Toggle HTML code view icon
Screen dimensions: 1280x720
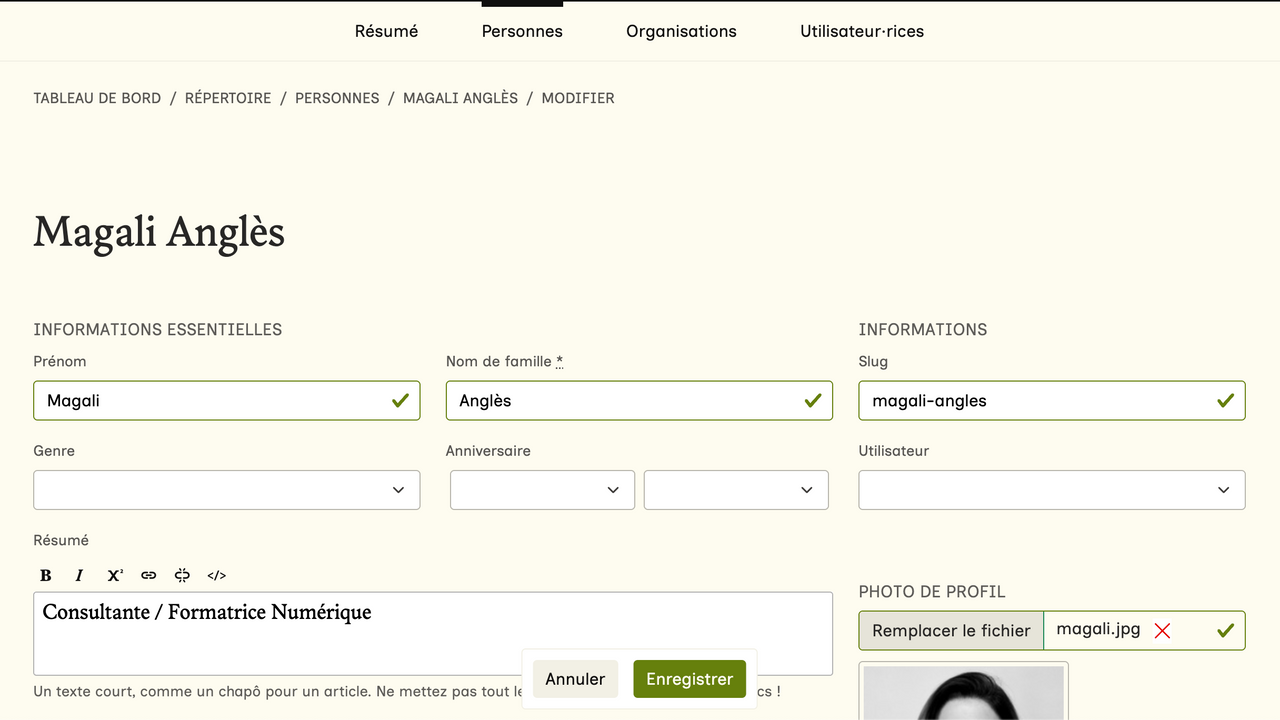coord(216,575)
